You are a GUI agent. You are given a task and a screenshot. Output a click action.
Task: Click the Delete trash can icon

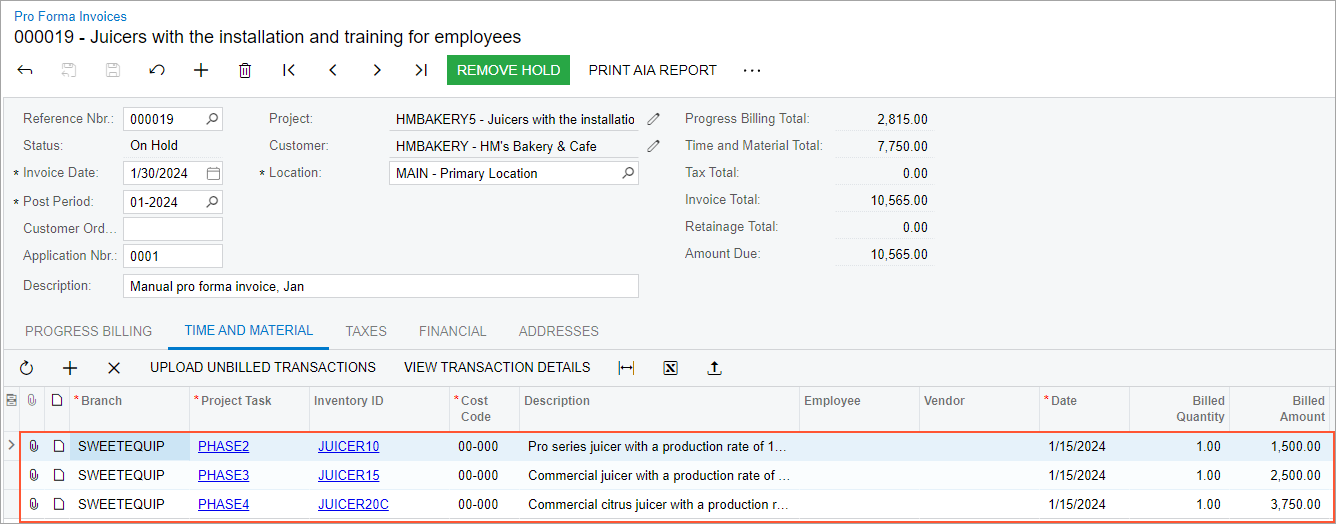click(245, 70)
